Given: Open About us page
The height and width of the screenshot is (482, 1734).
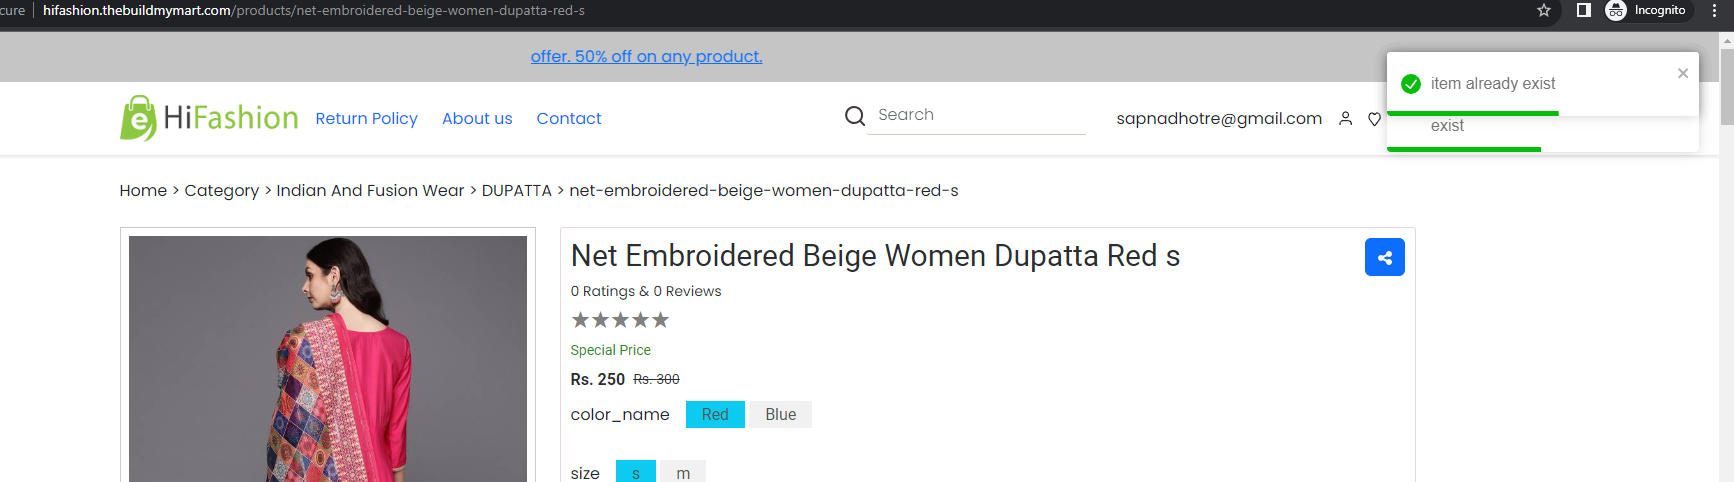Looking at the screenshot, I should click(477, 118).
